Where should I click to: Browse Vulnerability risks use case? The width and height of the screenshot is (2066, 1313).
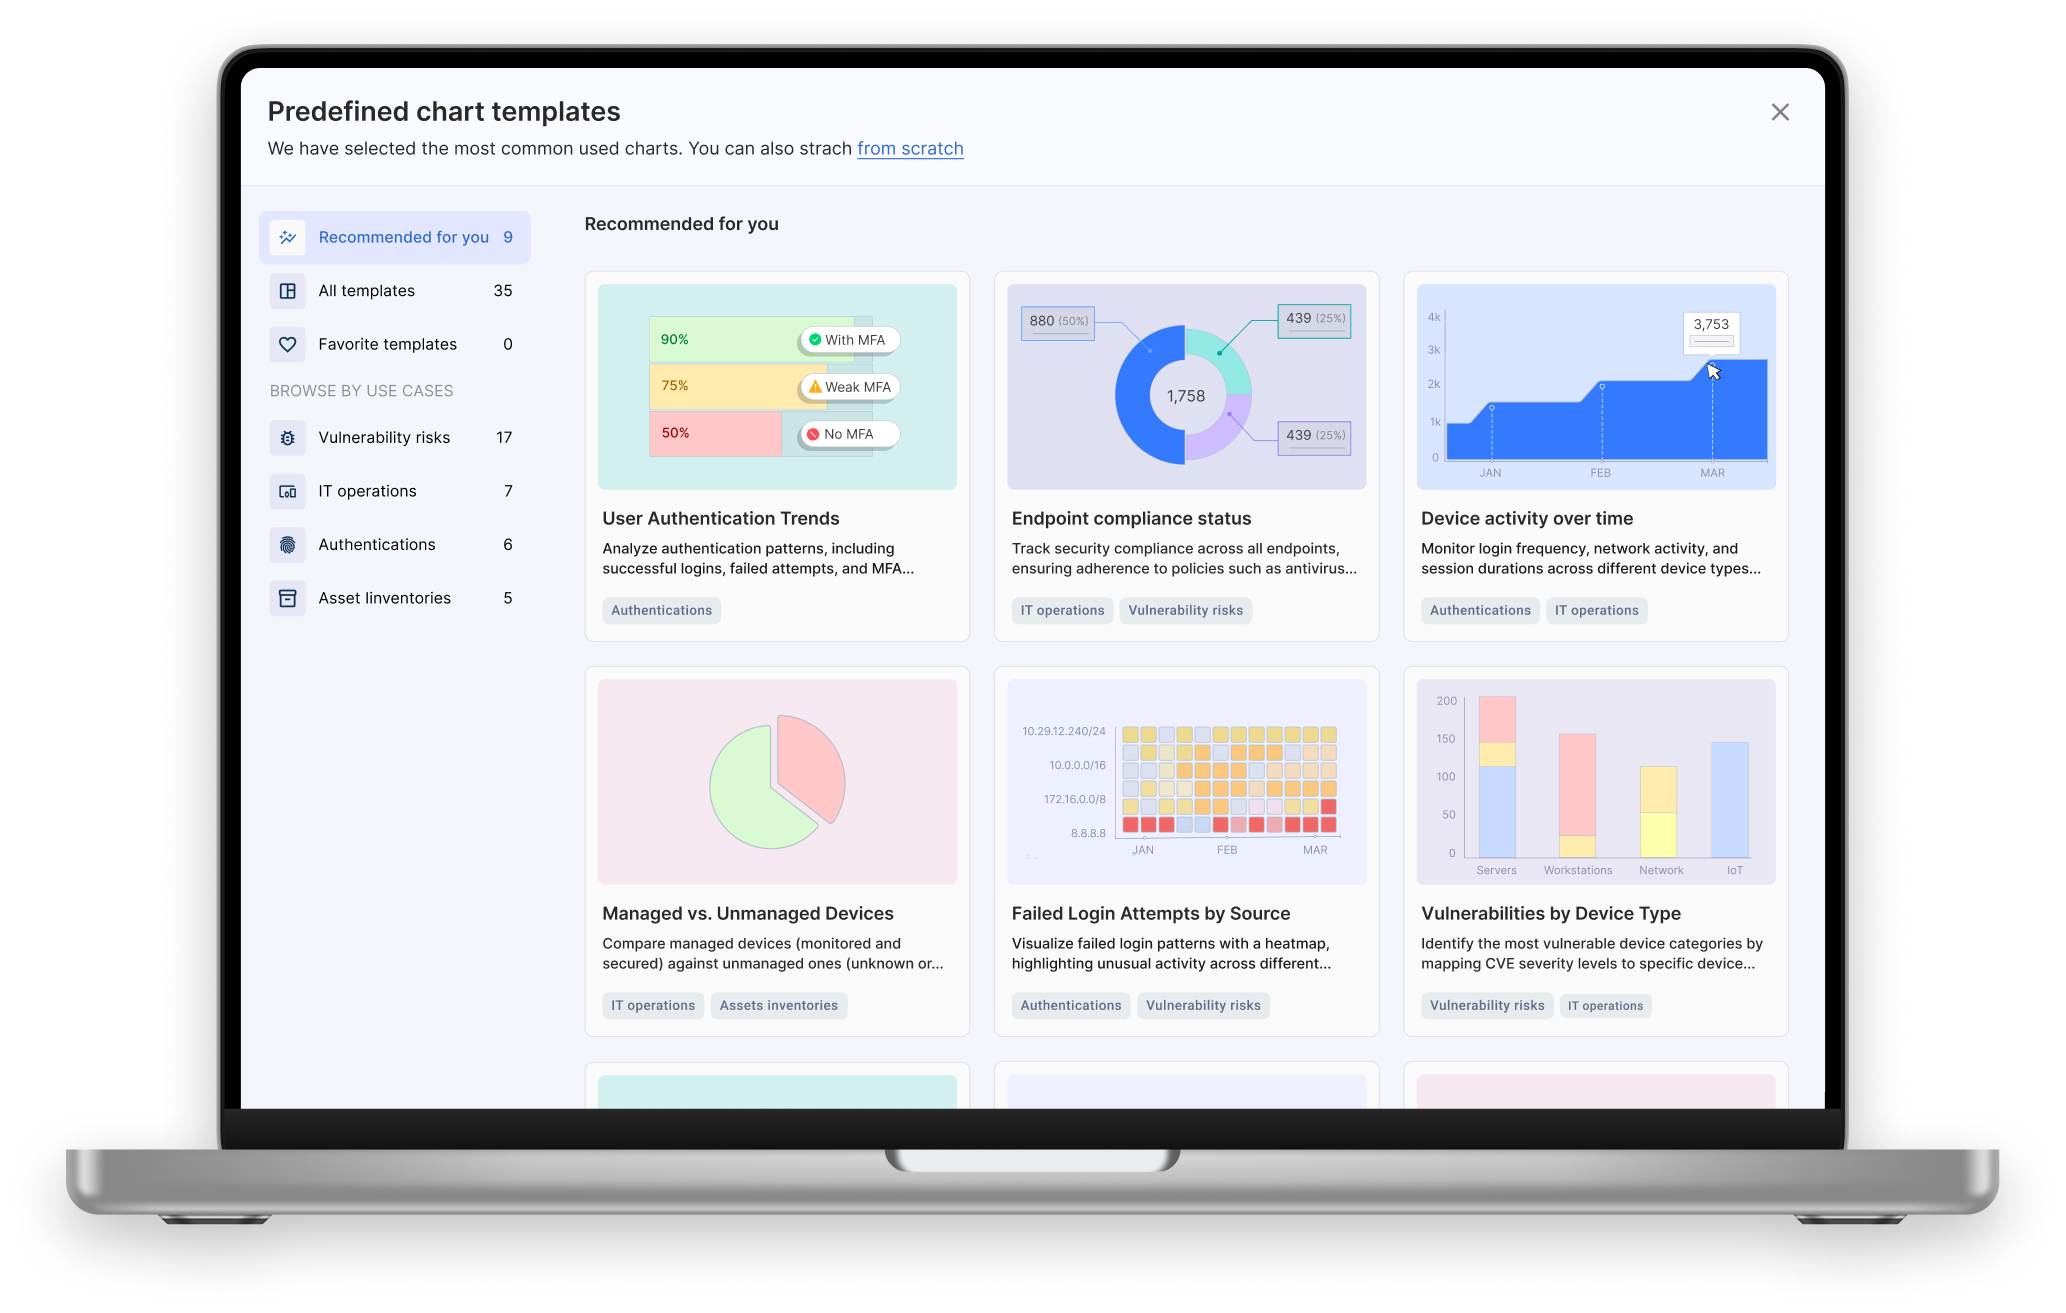[394, 438]
